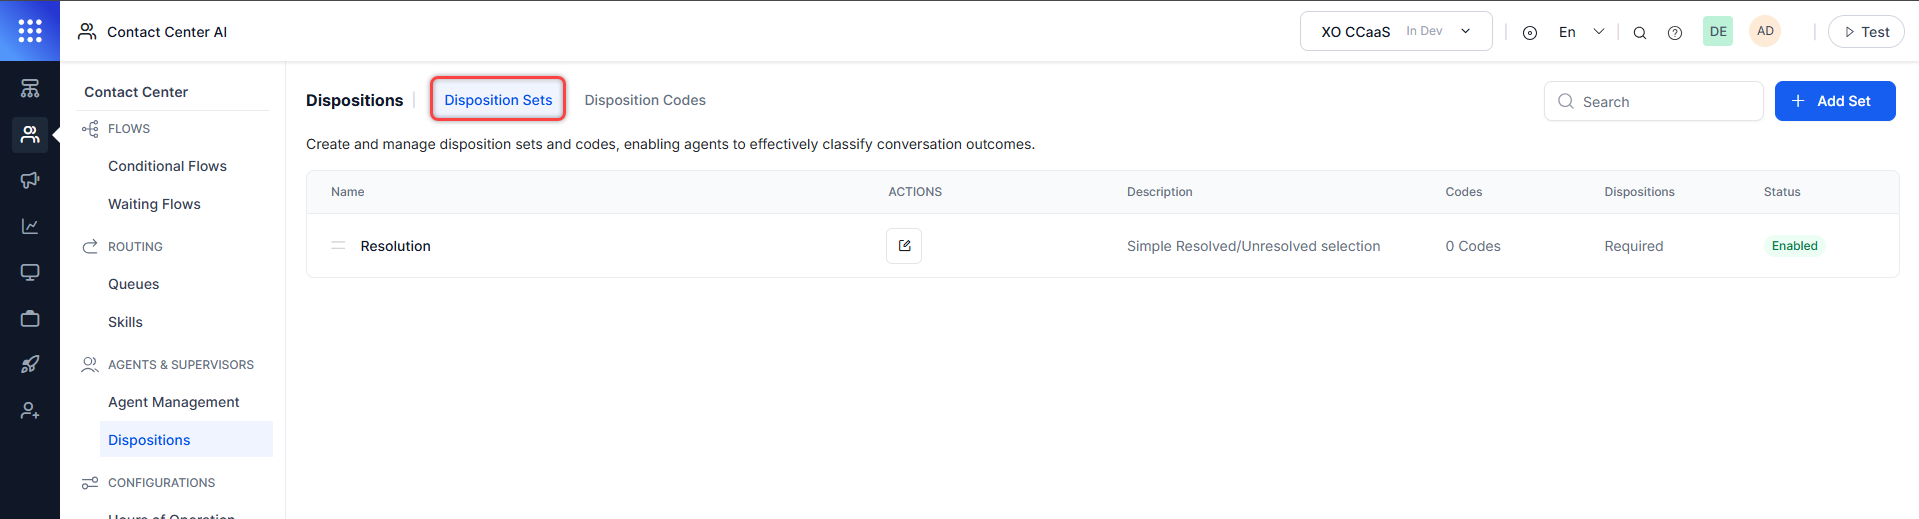Click the rocket deploy icon in sidebar
Image resolution: width=1919 pixels, height=519 pixels.
30,364
